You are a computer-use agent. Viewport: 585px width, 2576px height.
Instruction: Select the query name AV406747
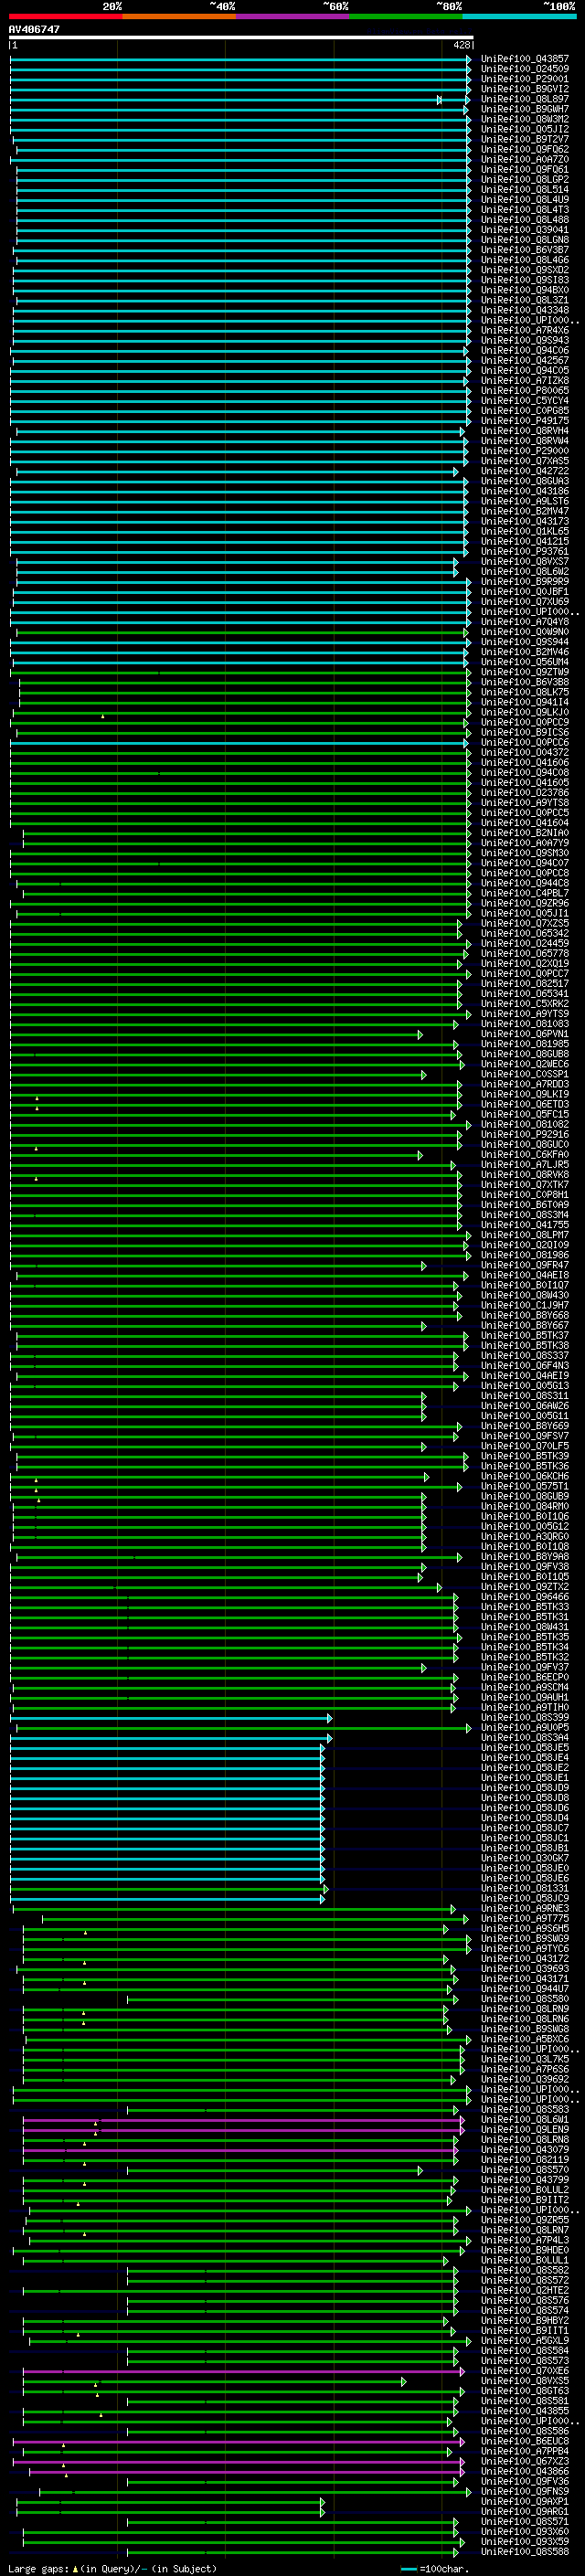coord(34,30)
